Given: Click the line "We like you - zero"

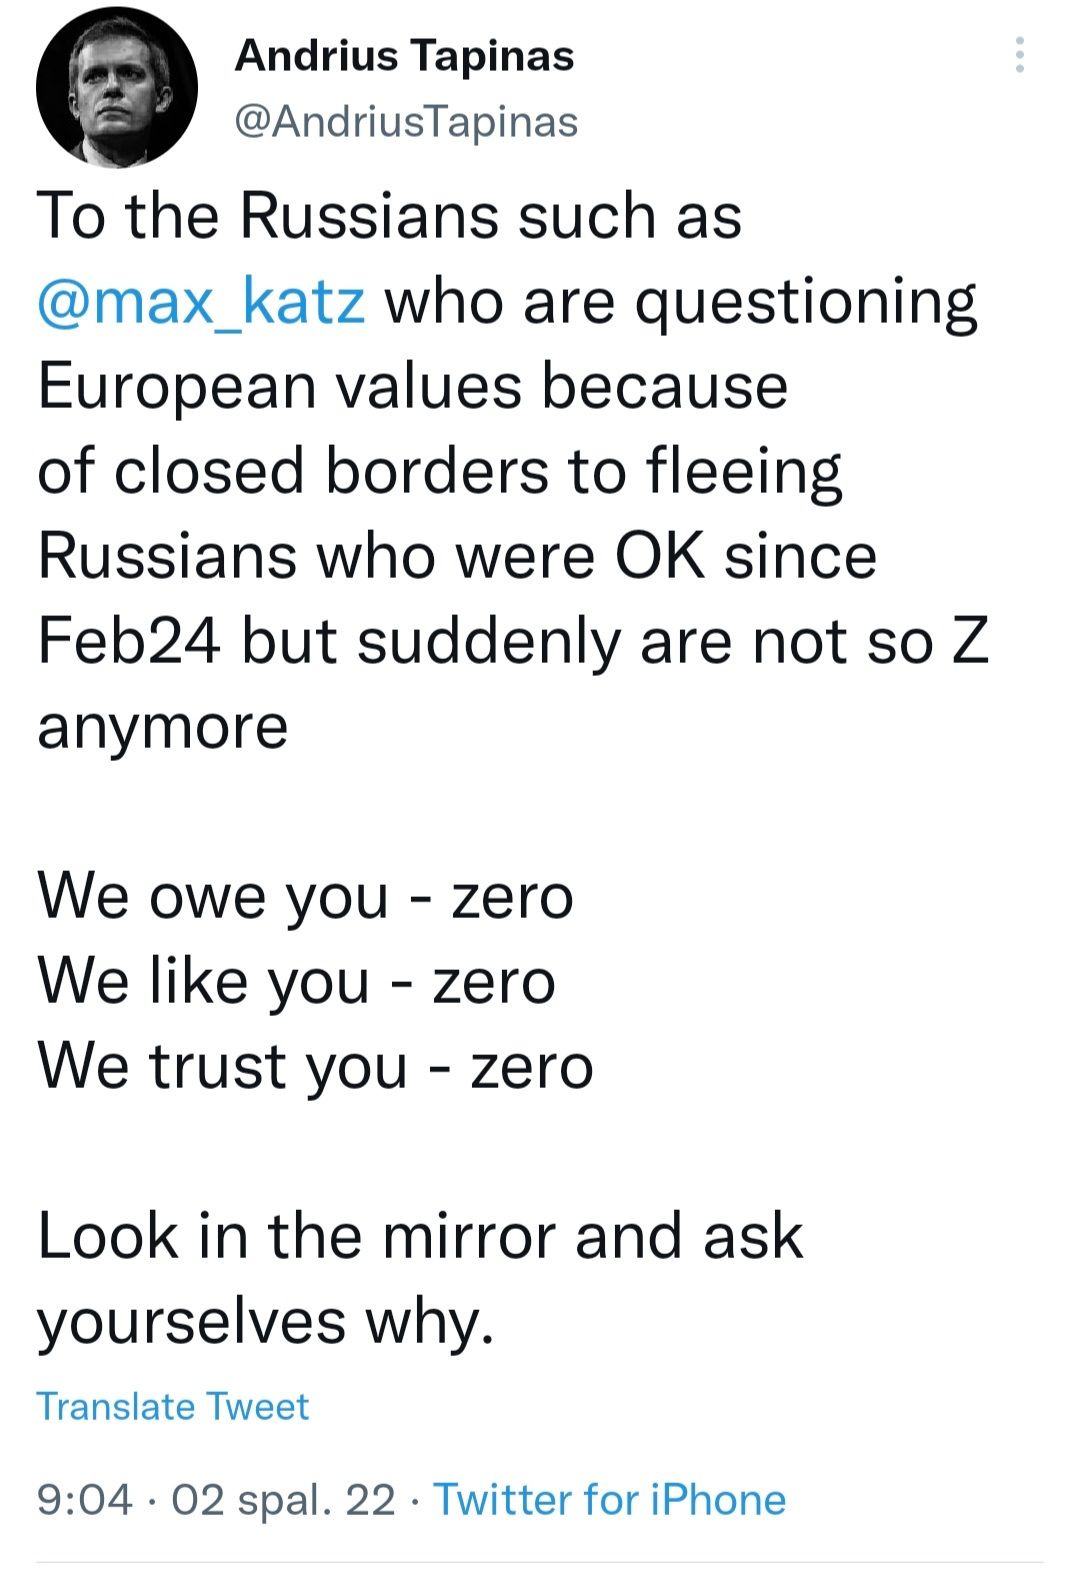Looking at the screenshot, I should 296,981.
